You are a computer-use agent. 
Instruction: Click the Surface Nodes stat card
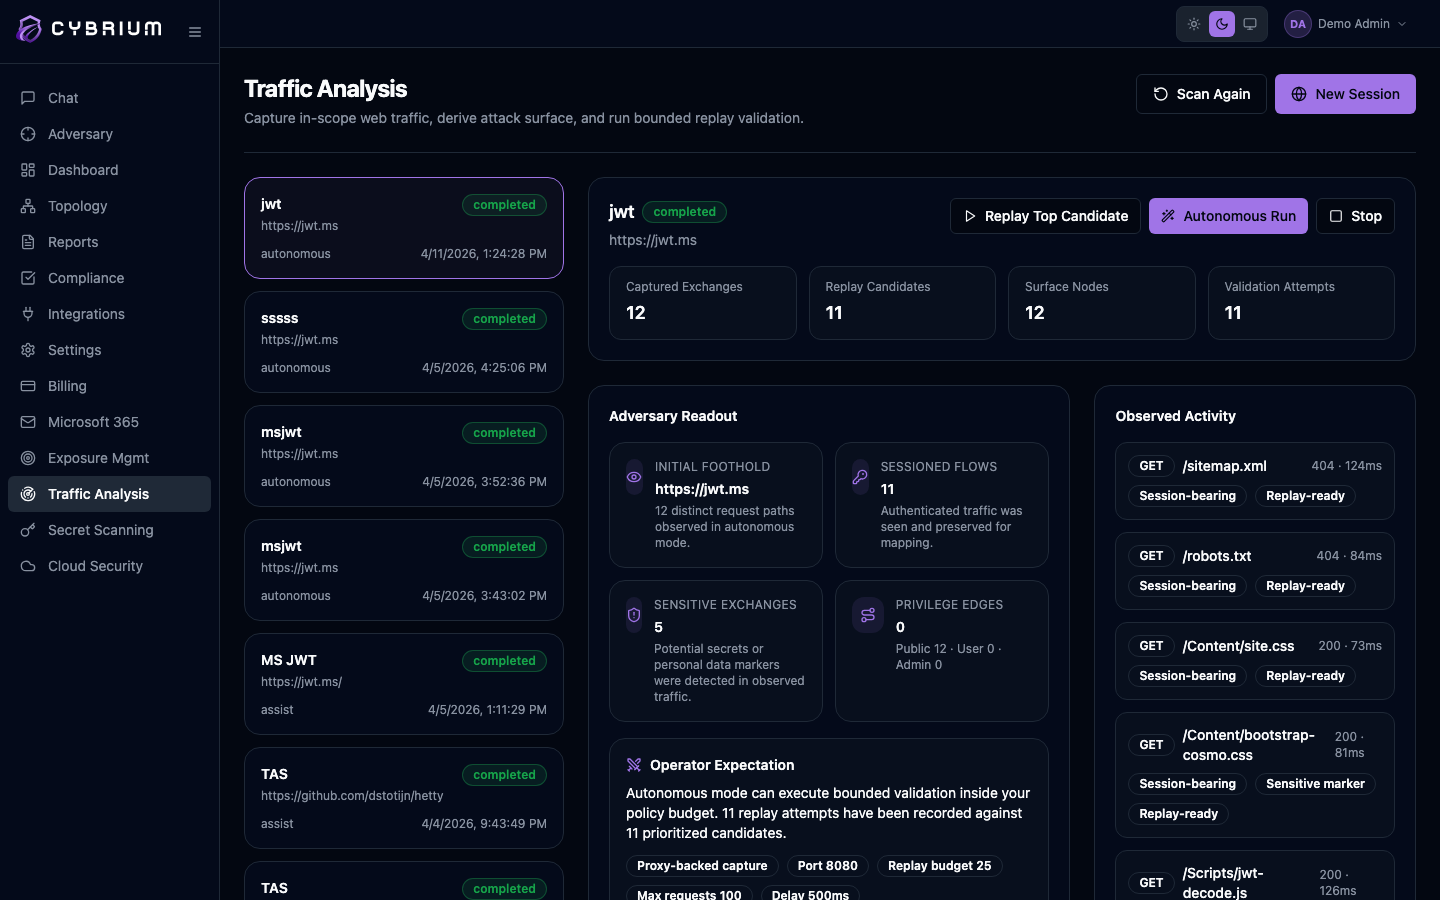1102,303
